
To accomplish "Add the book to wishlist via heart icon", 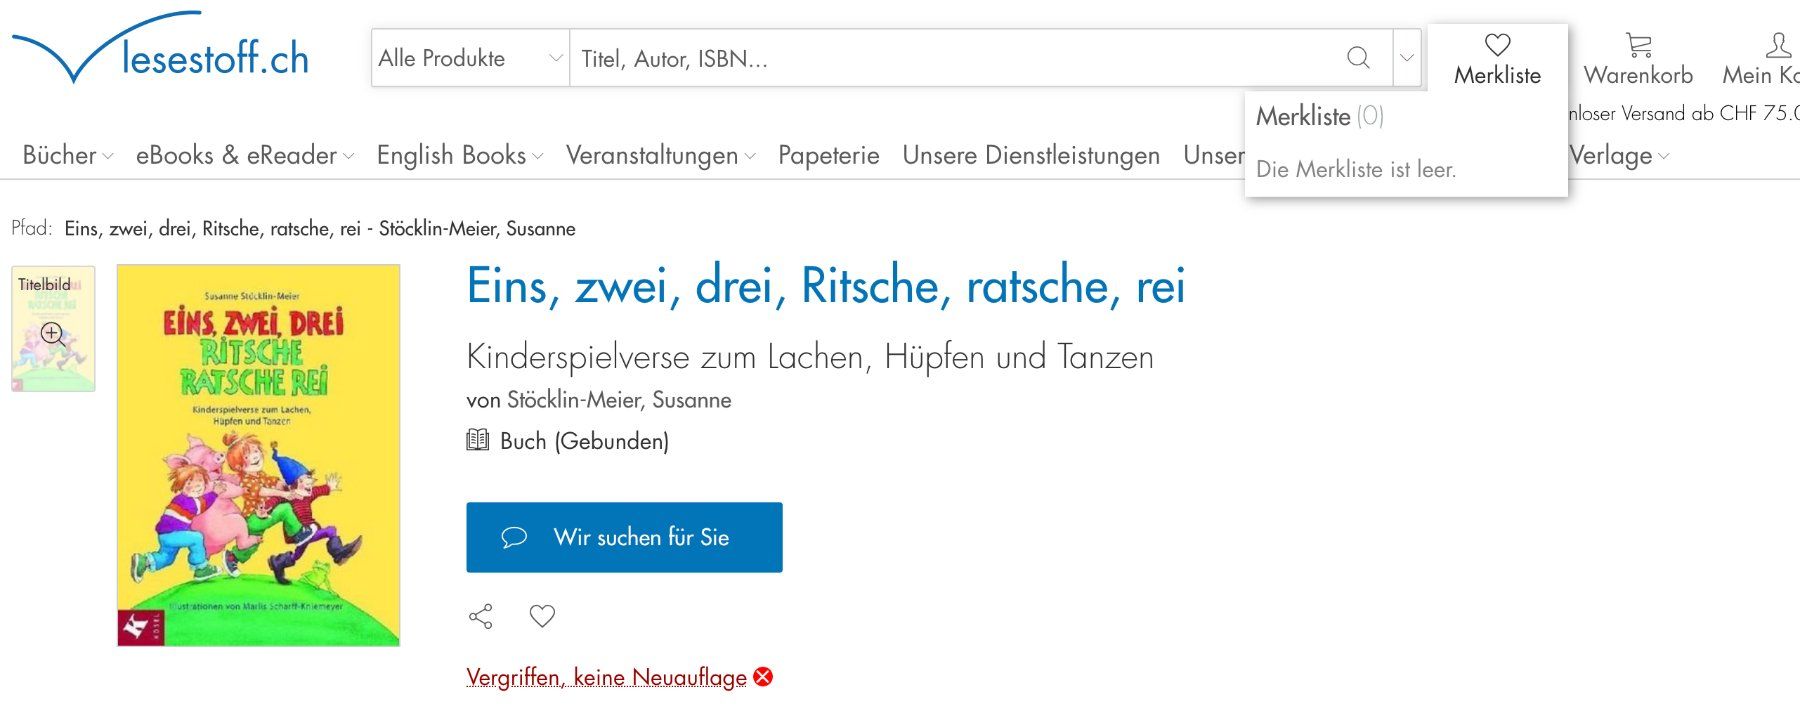I will tap(542, 617).
